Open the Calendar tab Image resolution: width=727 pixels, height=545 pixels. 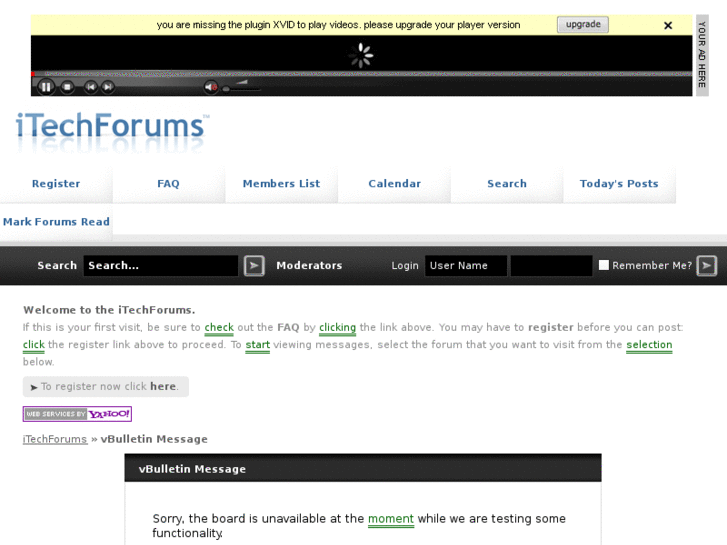tap(395, 184)
